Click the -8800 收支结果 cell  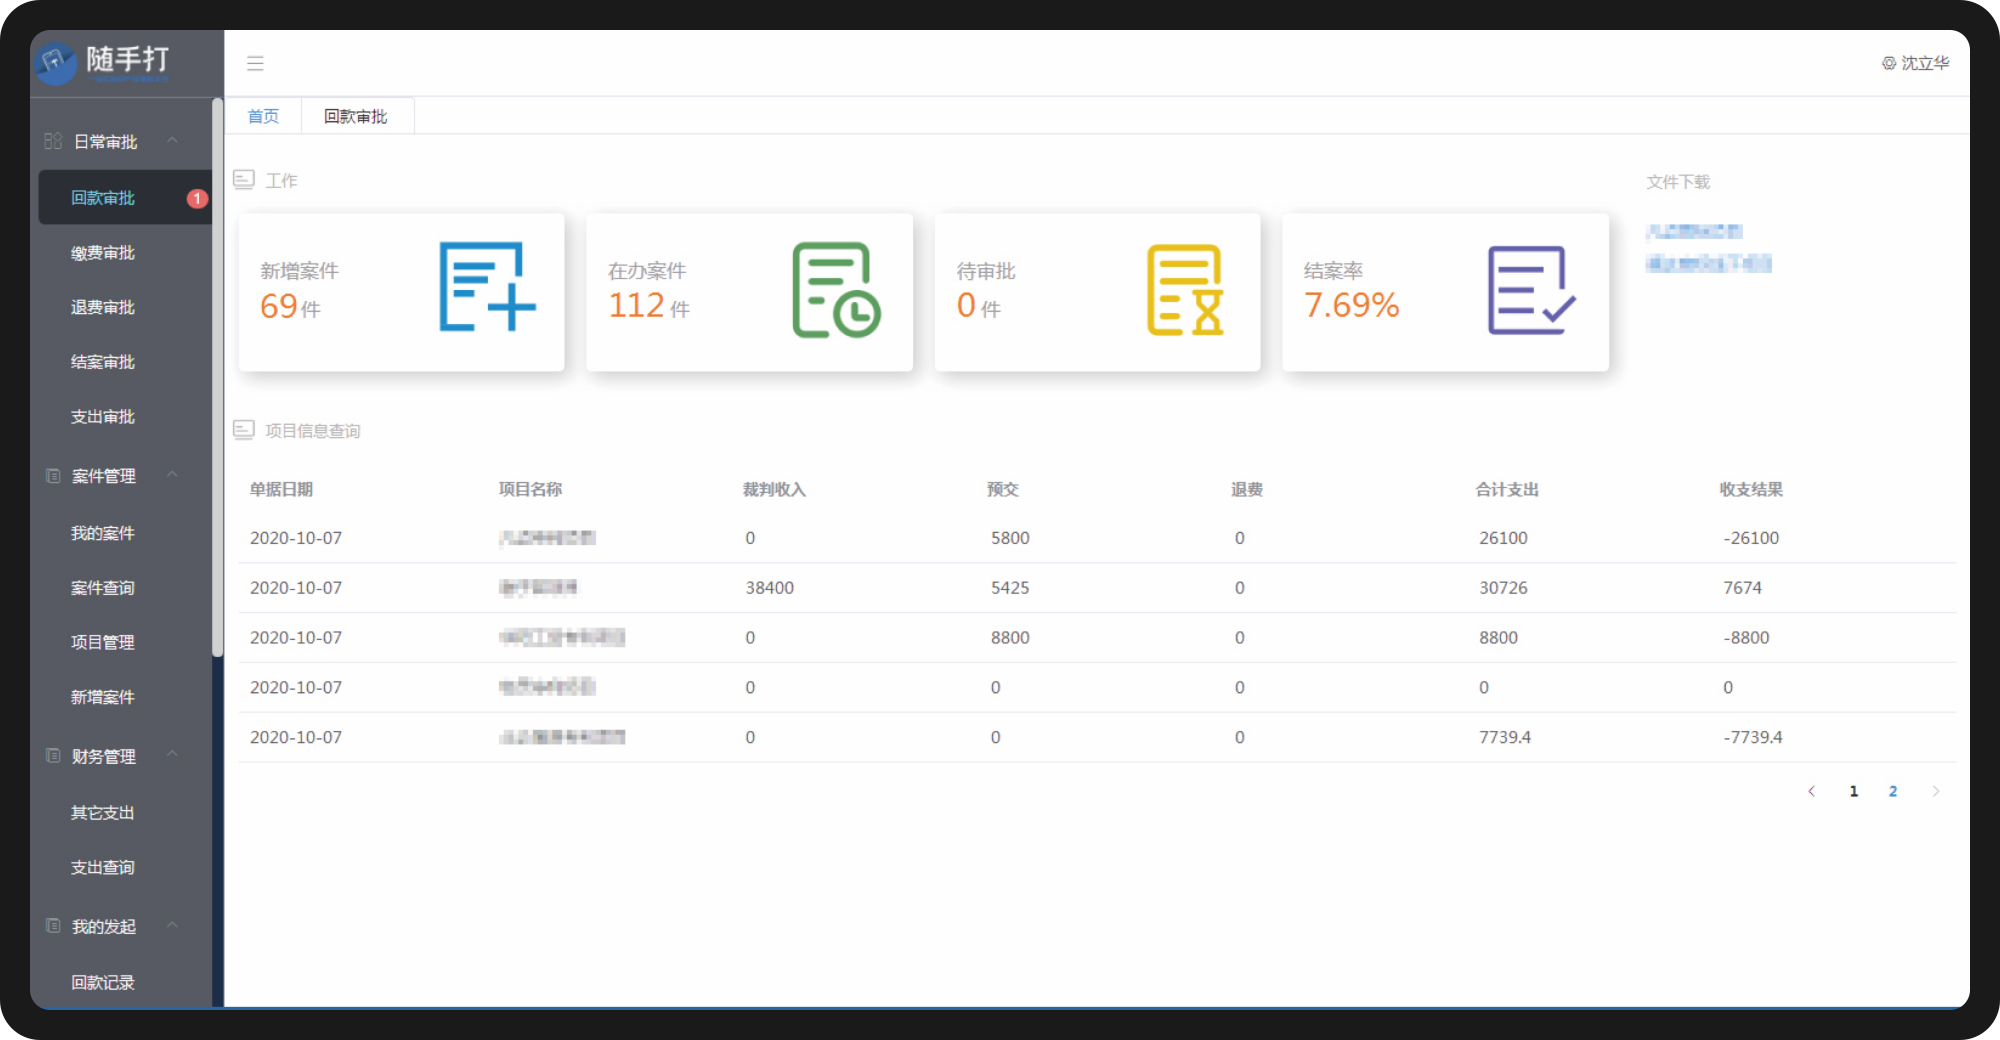pos(1746,638)
